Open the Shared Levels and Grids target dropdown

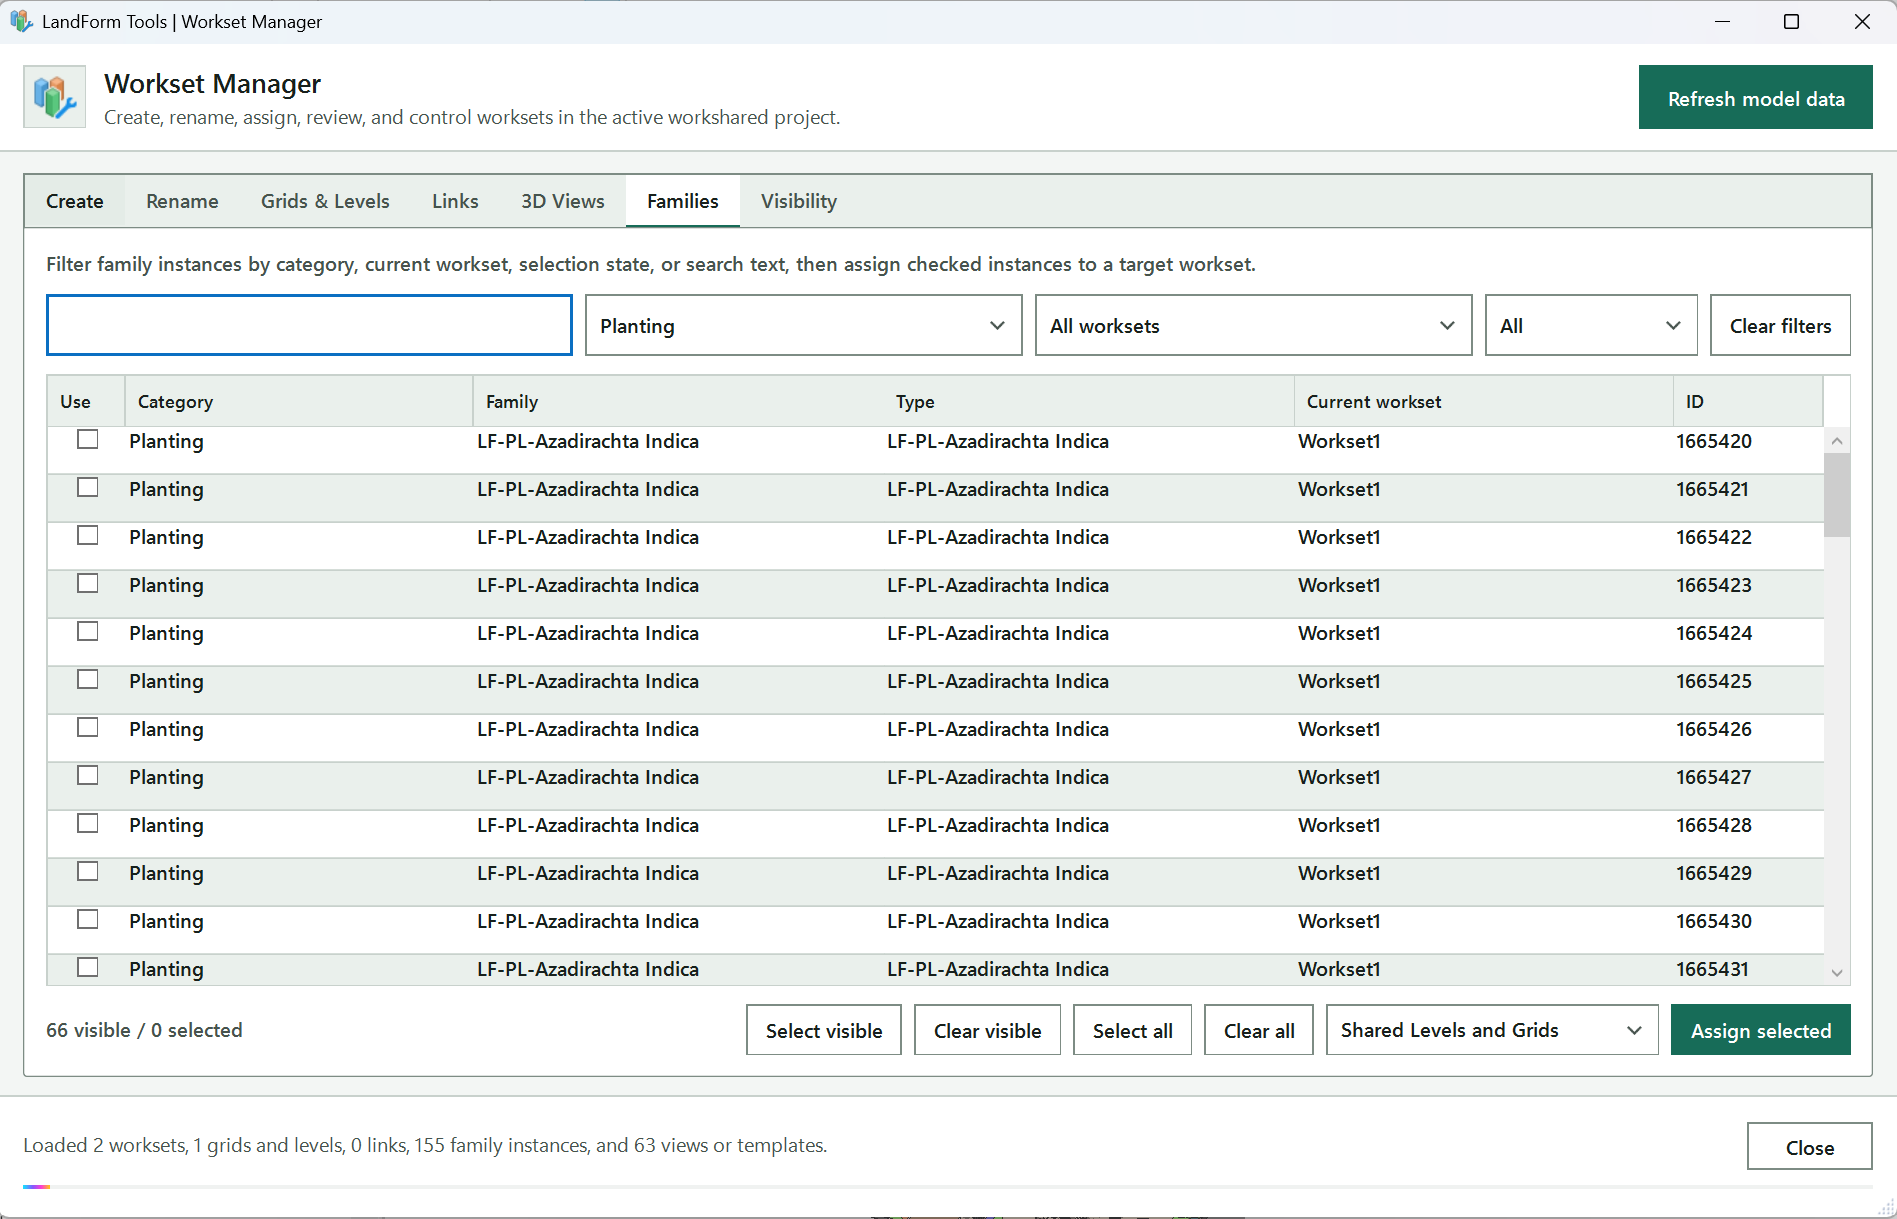tap(1492, 1030)
